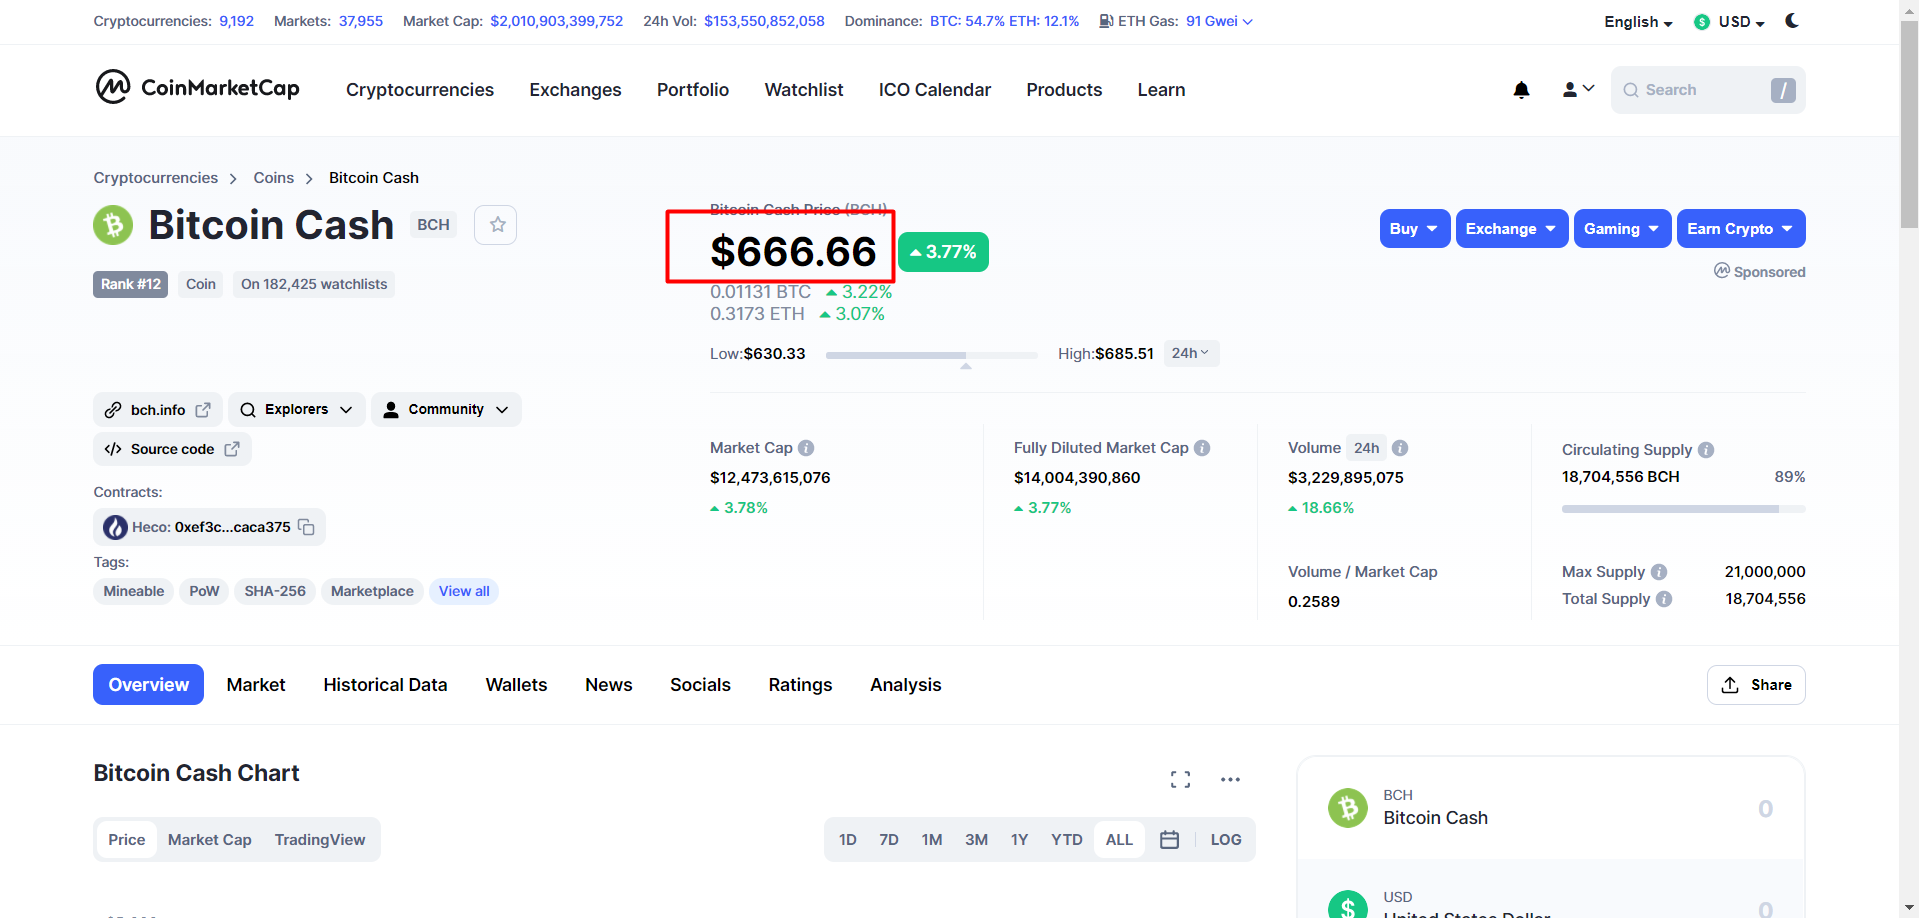Click the Total Supply info icon
Screen dimensions: 1919x918
pos(1664,599)
